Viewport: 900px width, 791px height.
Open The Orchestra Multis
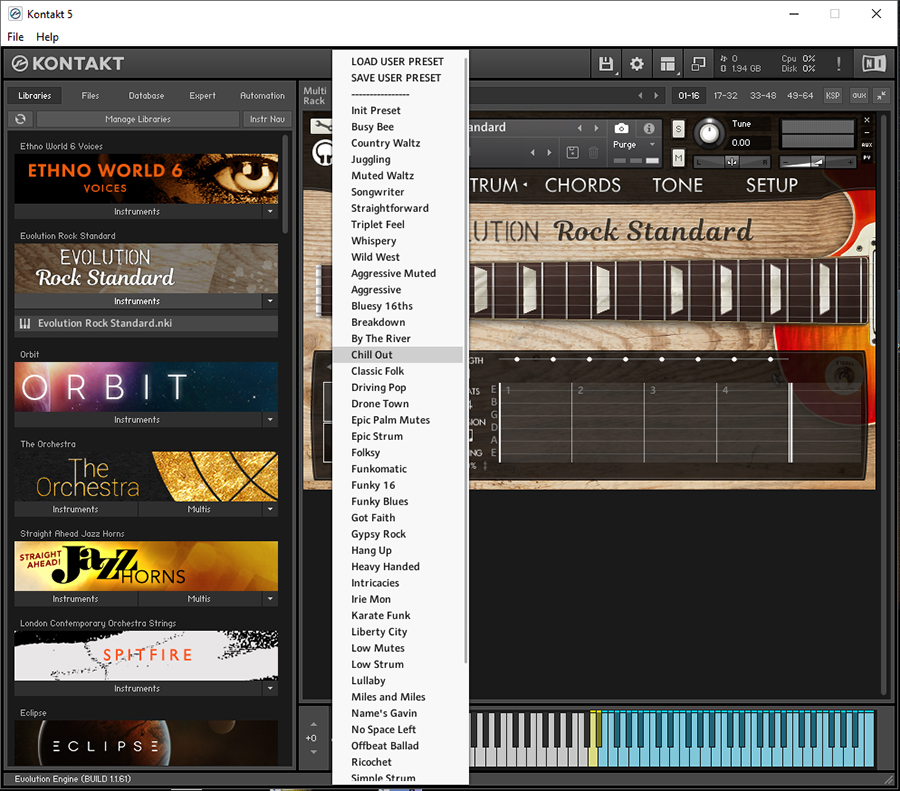[x=199, y=509]
